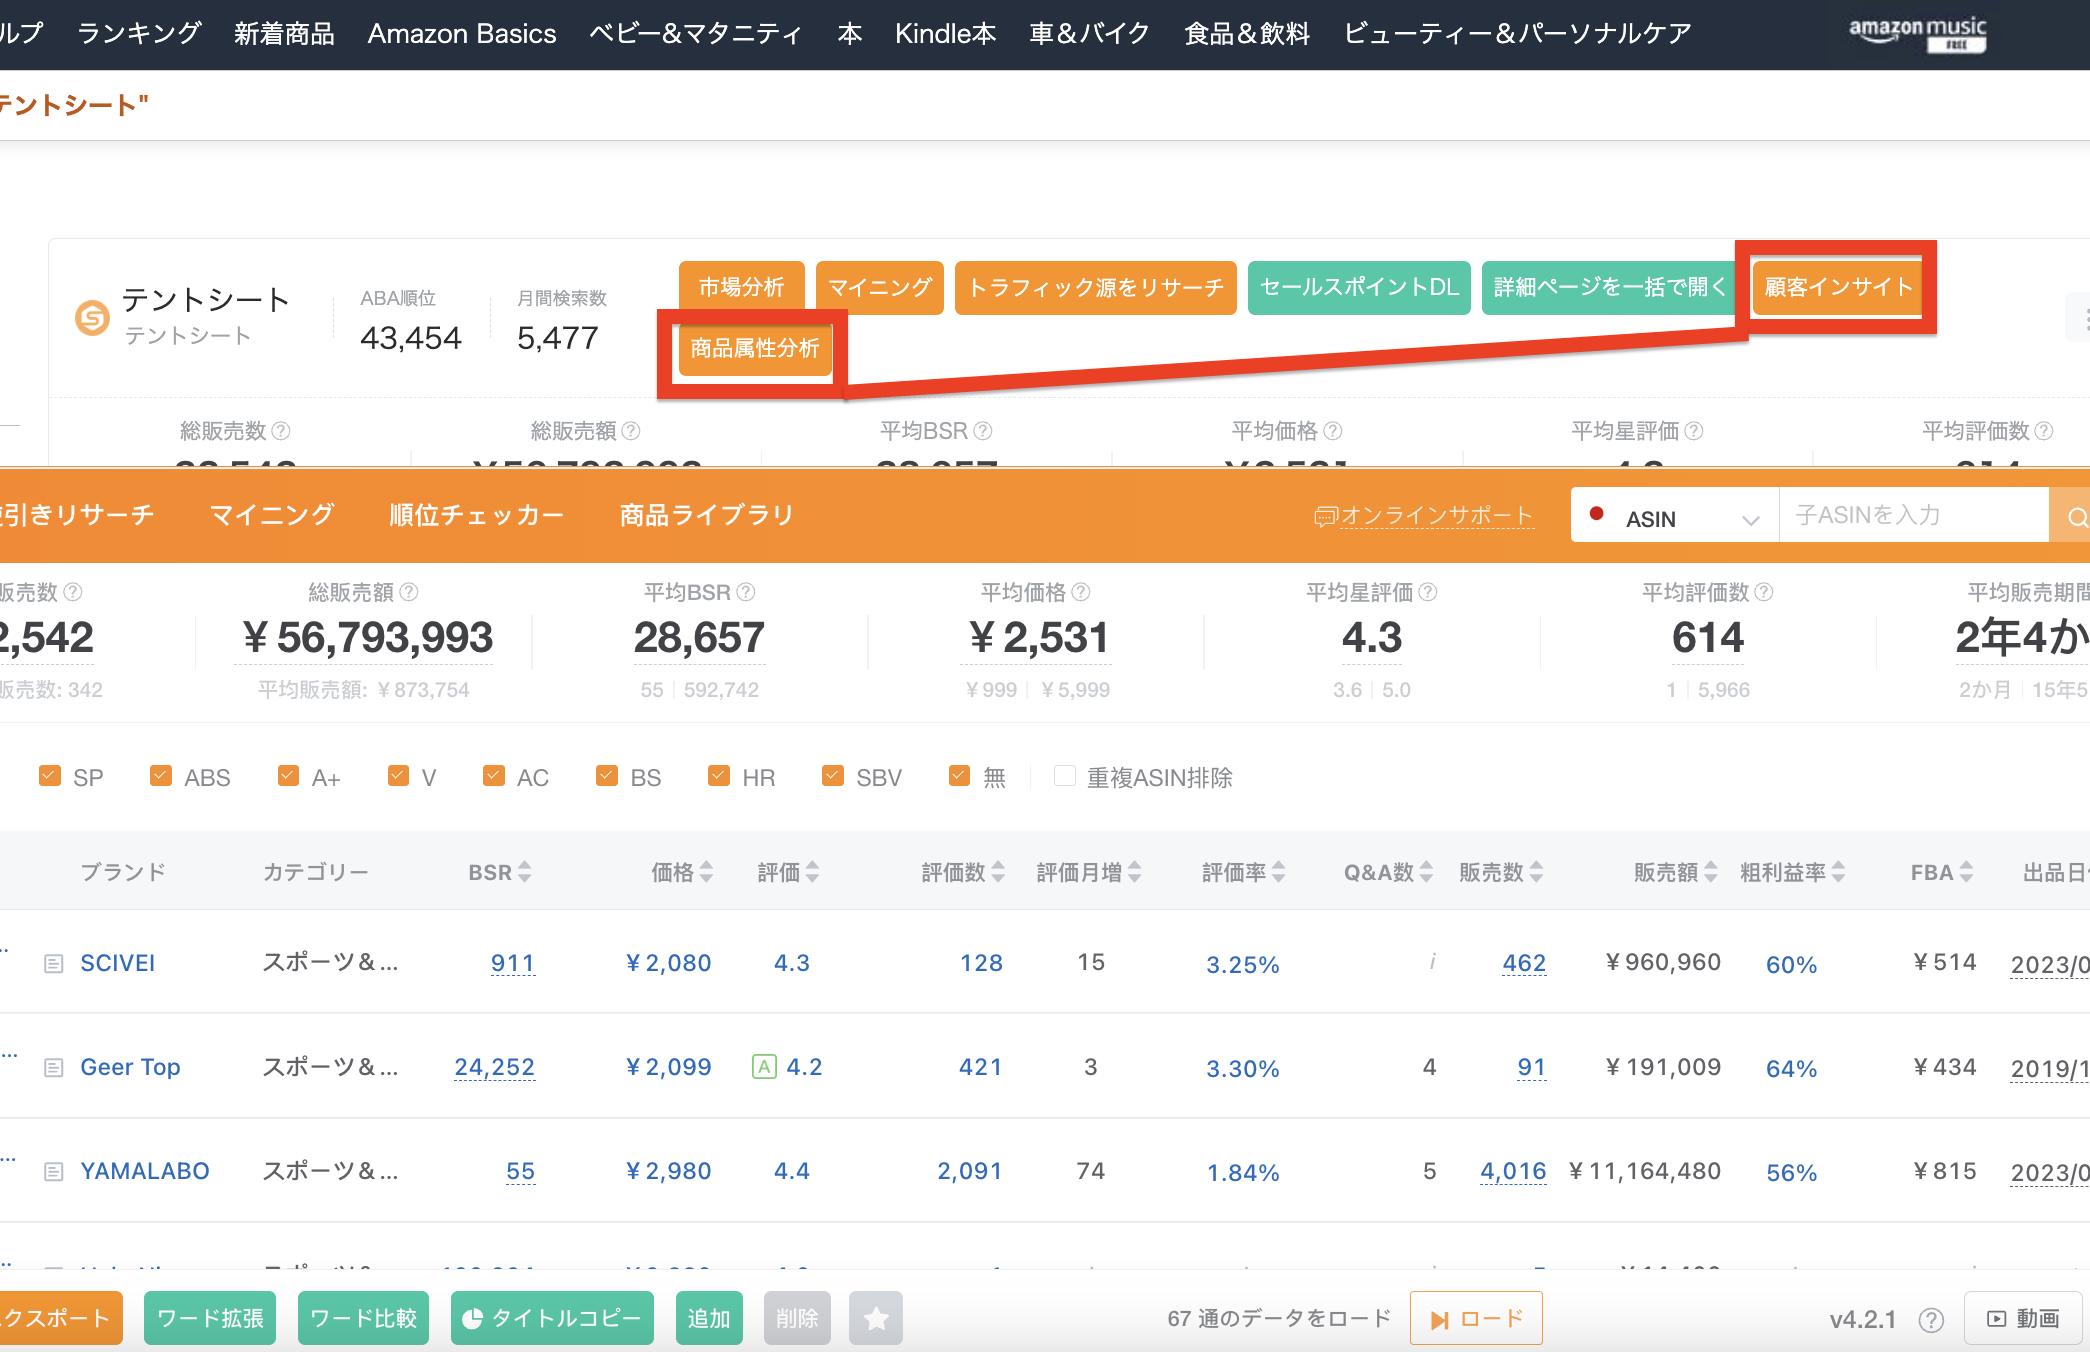Click the orange SellerSprite logo icon
The height and width of the screenshot is (1352, 2090).
[92, 318]
